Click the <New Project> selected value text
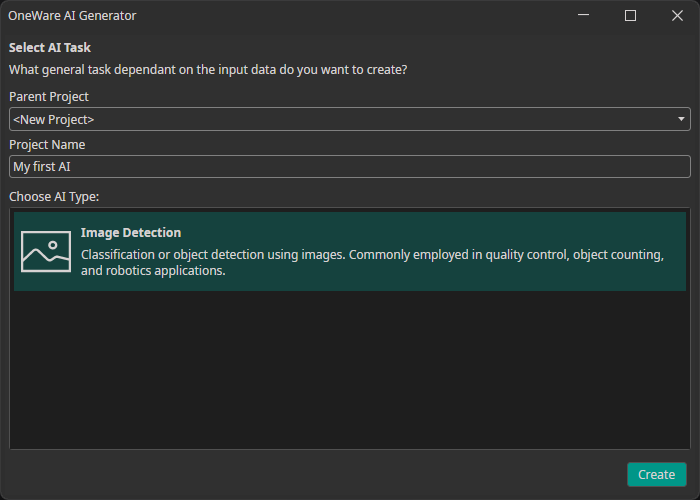 pyautogui.click(x=54, y=119)
